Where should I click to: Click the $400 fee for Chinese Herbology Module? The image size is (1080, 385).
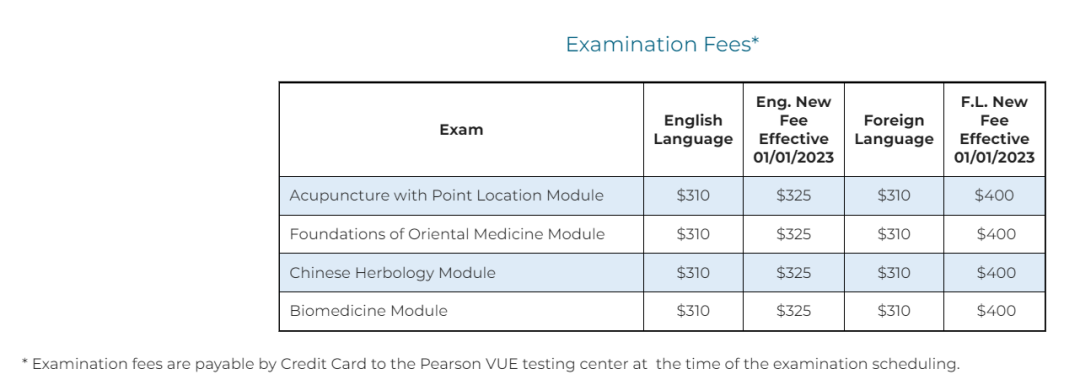pos(996,273)
